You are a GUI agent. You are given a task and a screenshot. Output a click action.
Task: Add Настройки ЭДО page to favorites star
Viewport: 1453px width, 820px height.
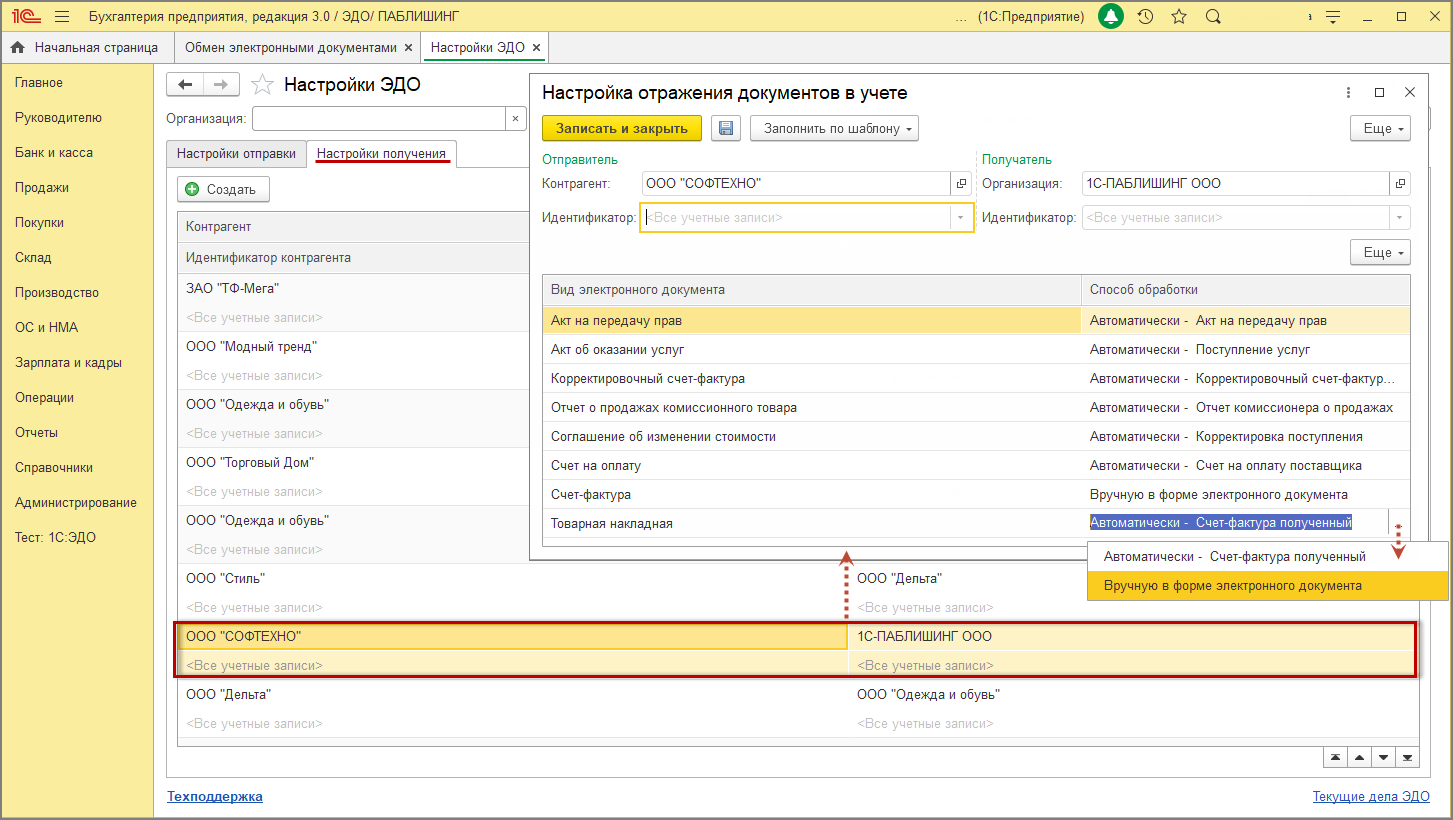[261, 84]
